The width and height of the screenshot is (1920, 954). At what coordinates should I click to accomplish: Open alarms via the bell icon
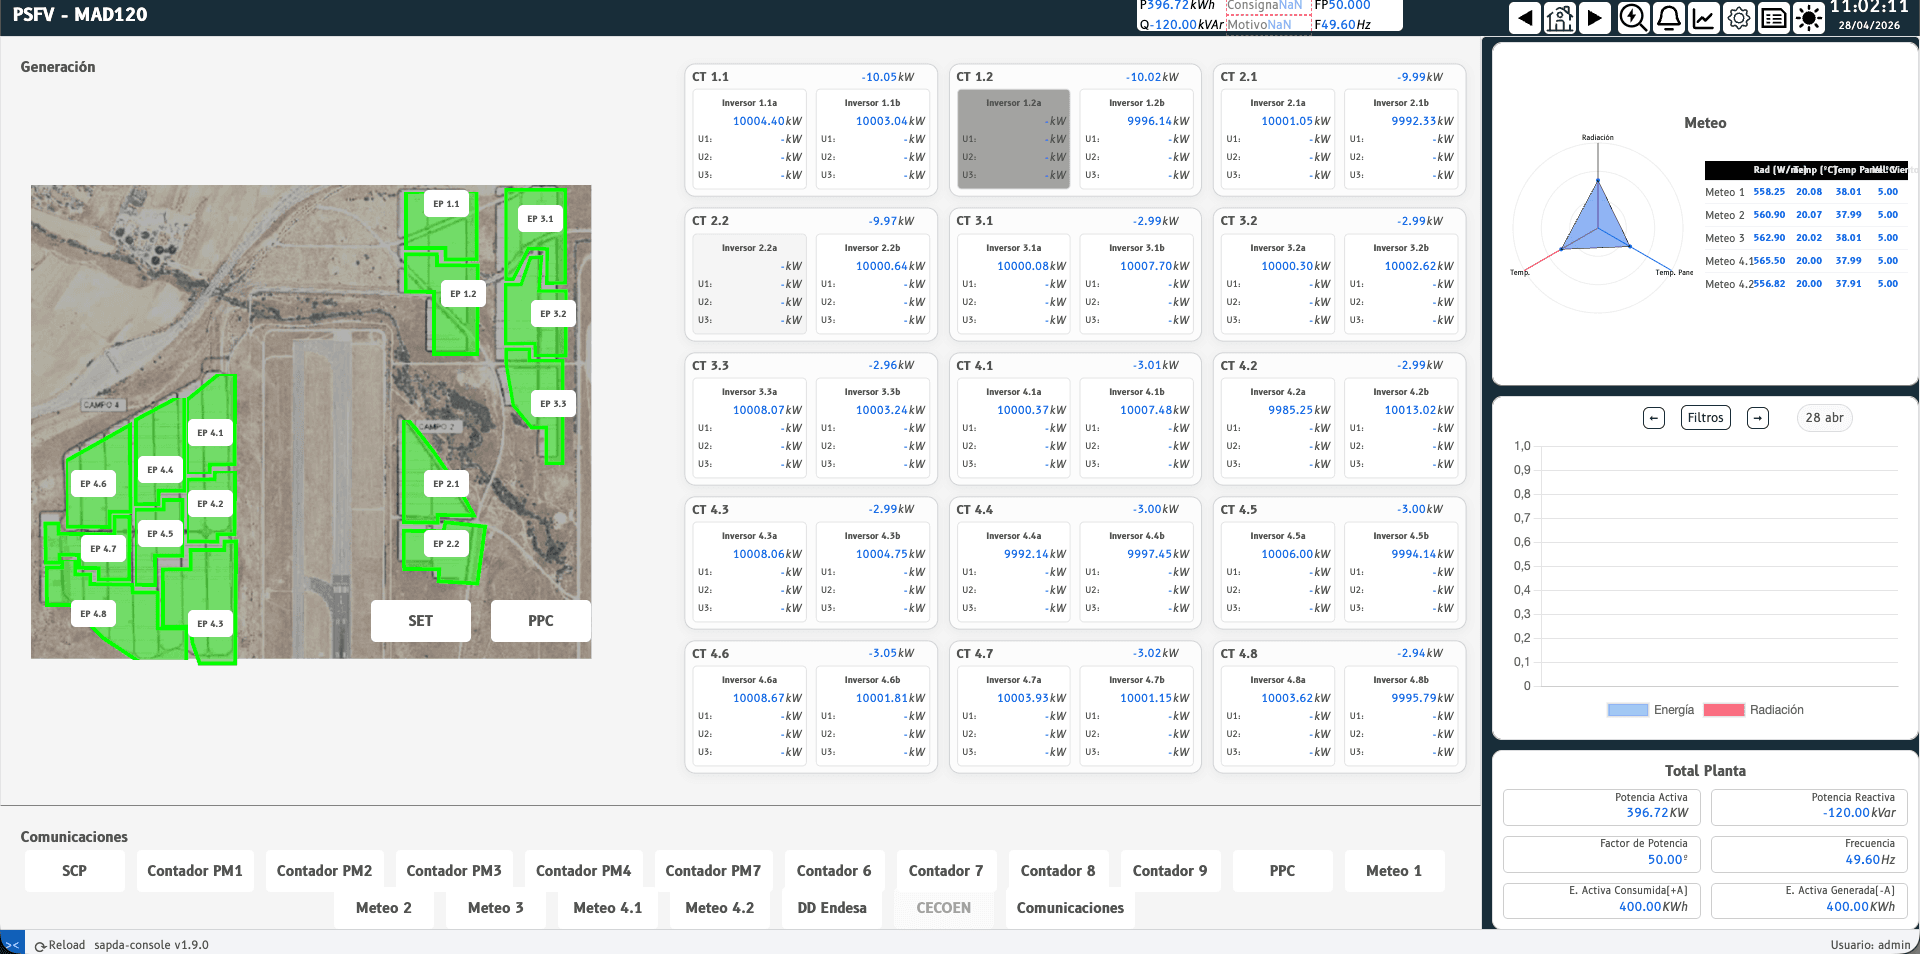coord(1668,18)
